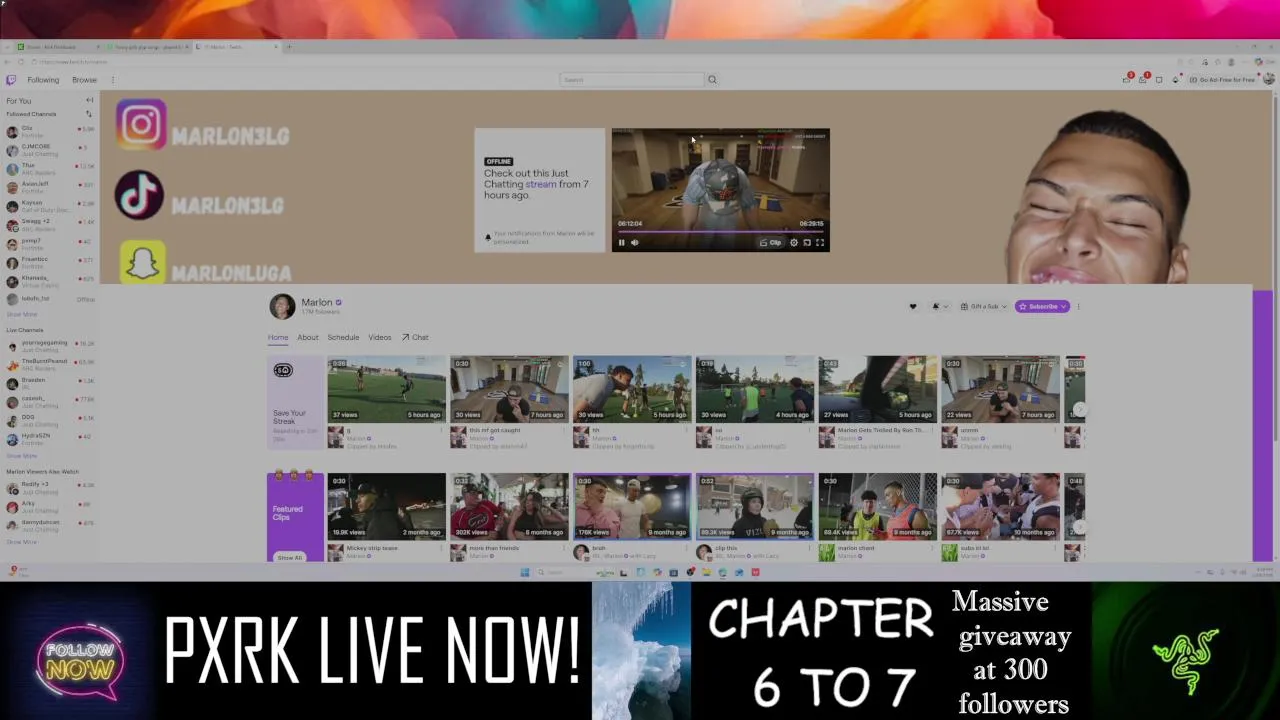Pause the video player

(x=621, y=242)
